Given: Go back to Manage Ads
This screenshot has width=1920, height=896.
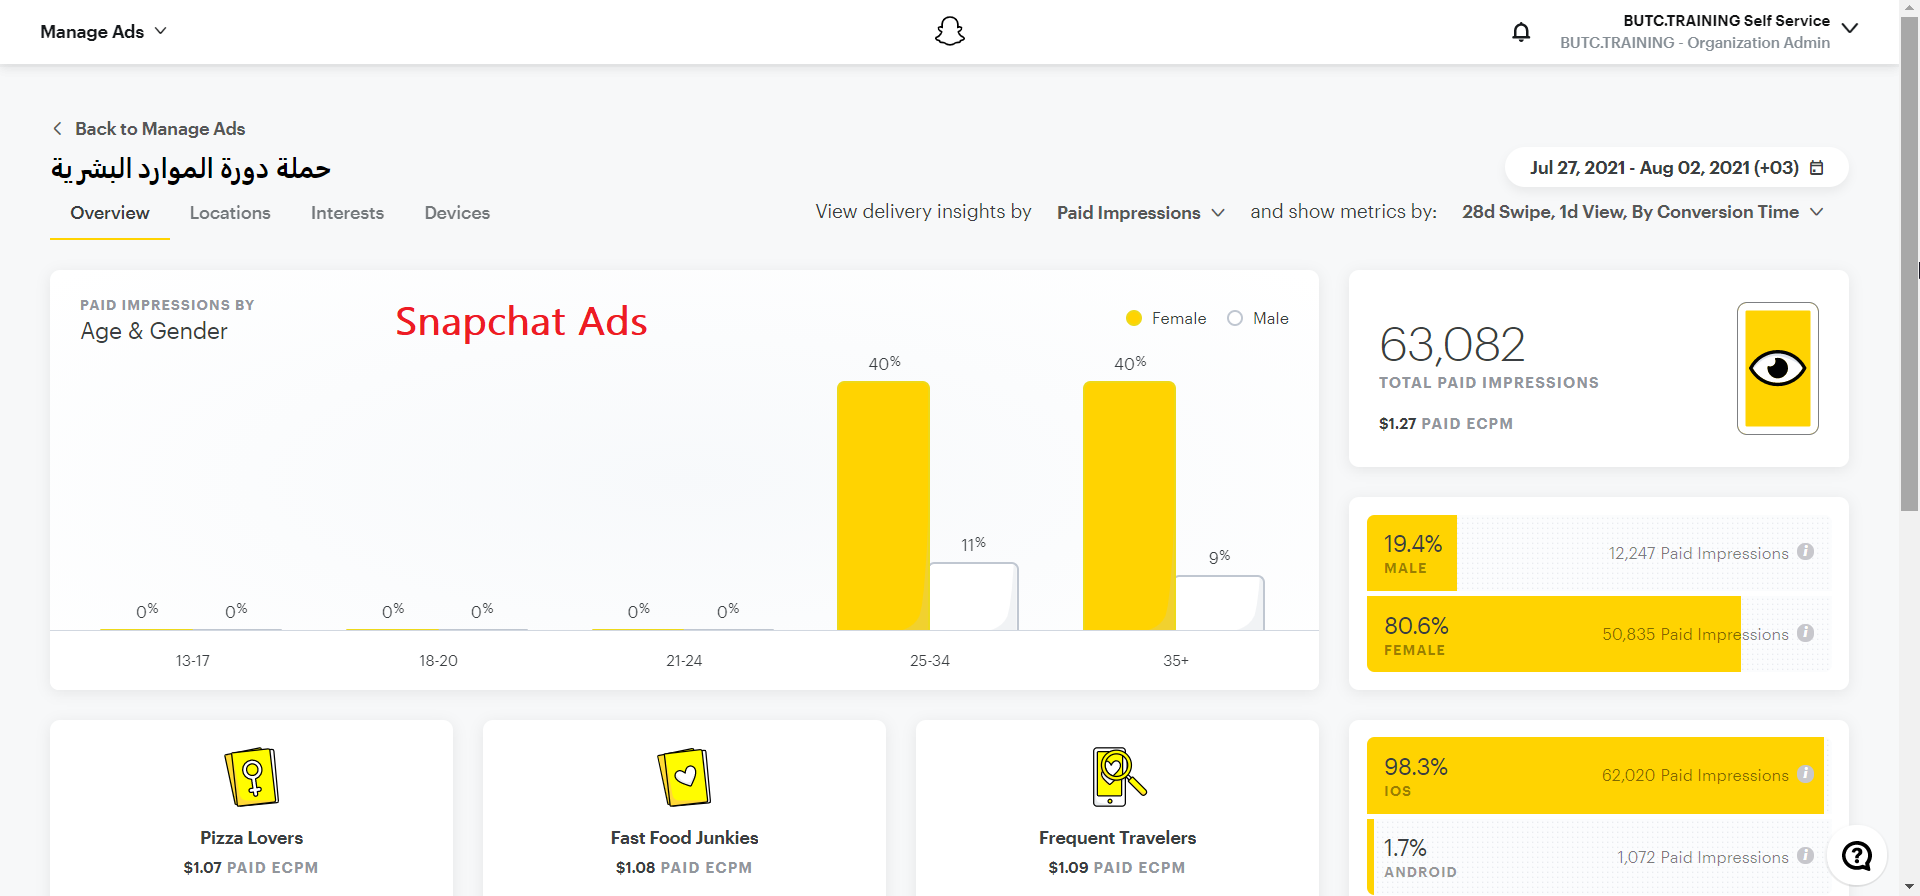Looking at the screenshot, I should (149, 129).
